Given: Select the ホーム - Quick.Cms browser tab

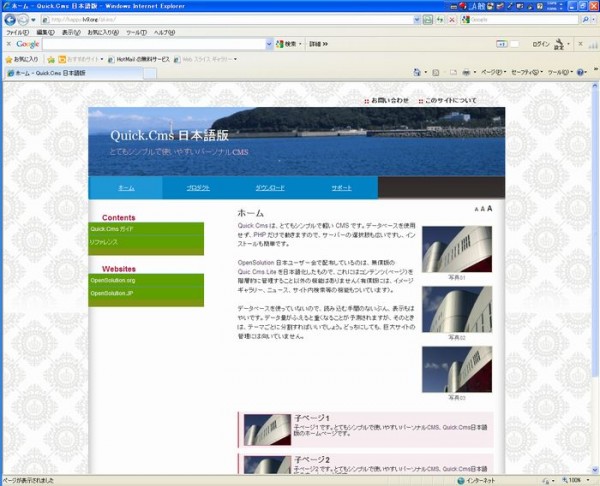Looking at the screenshot, I should pyautogui.click(x=46, y=73).
